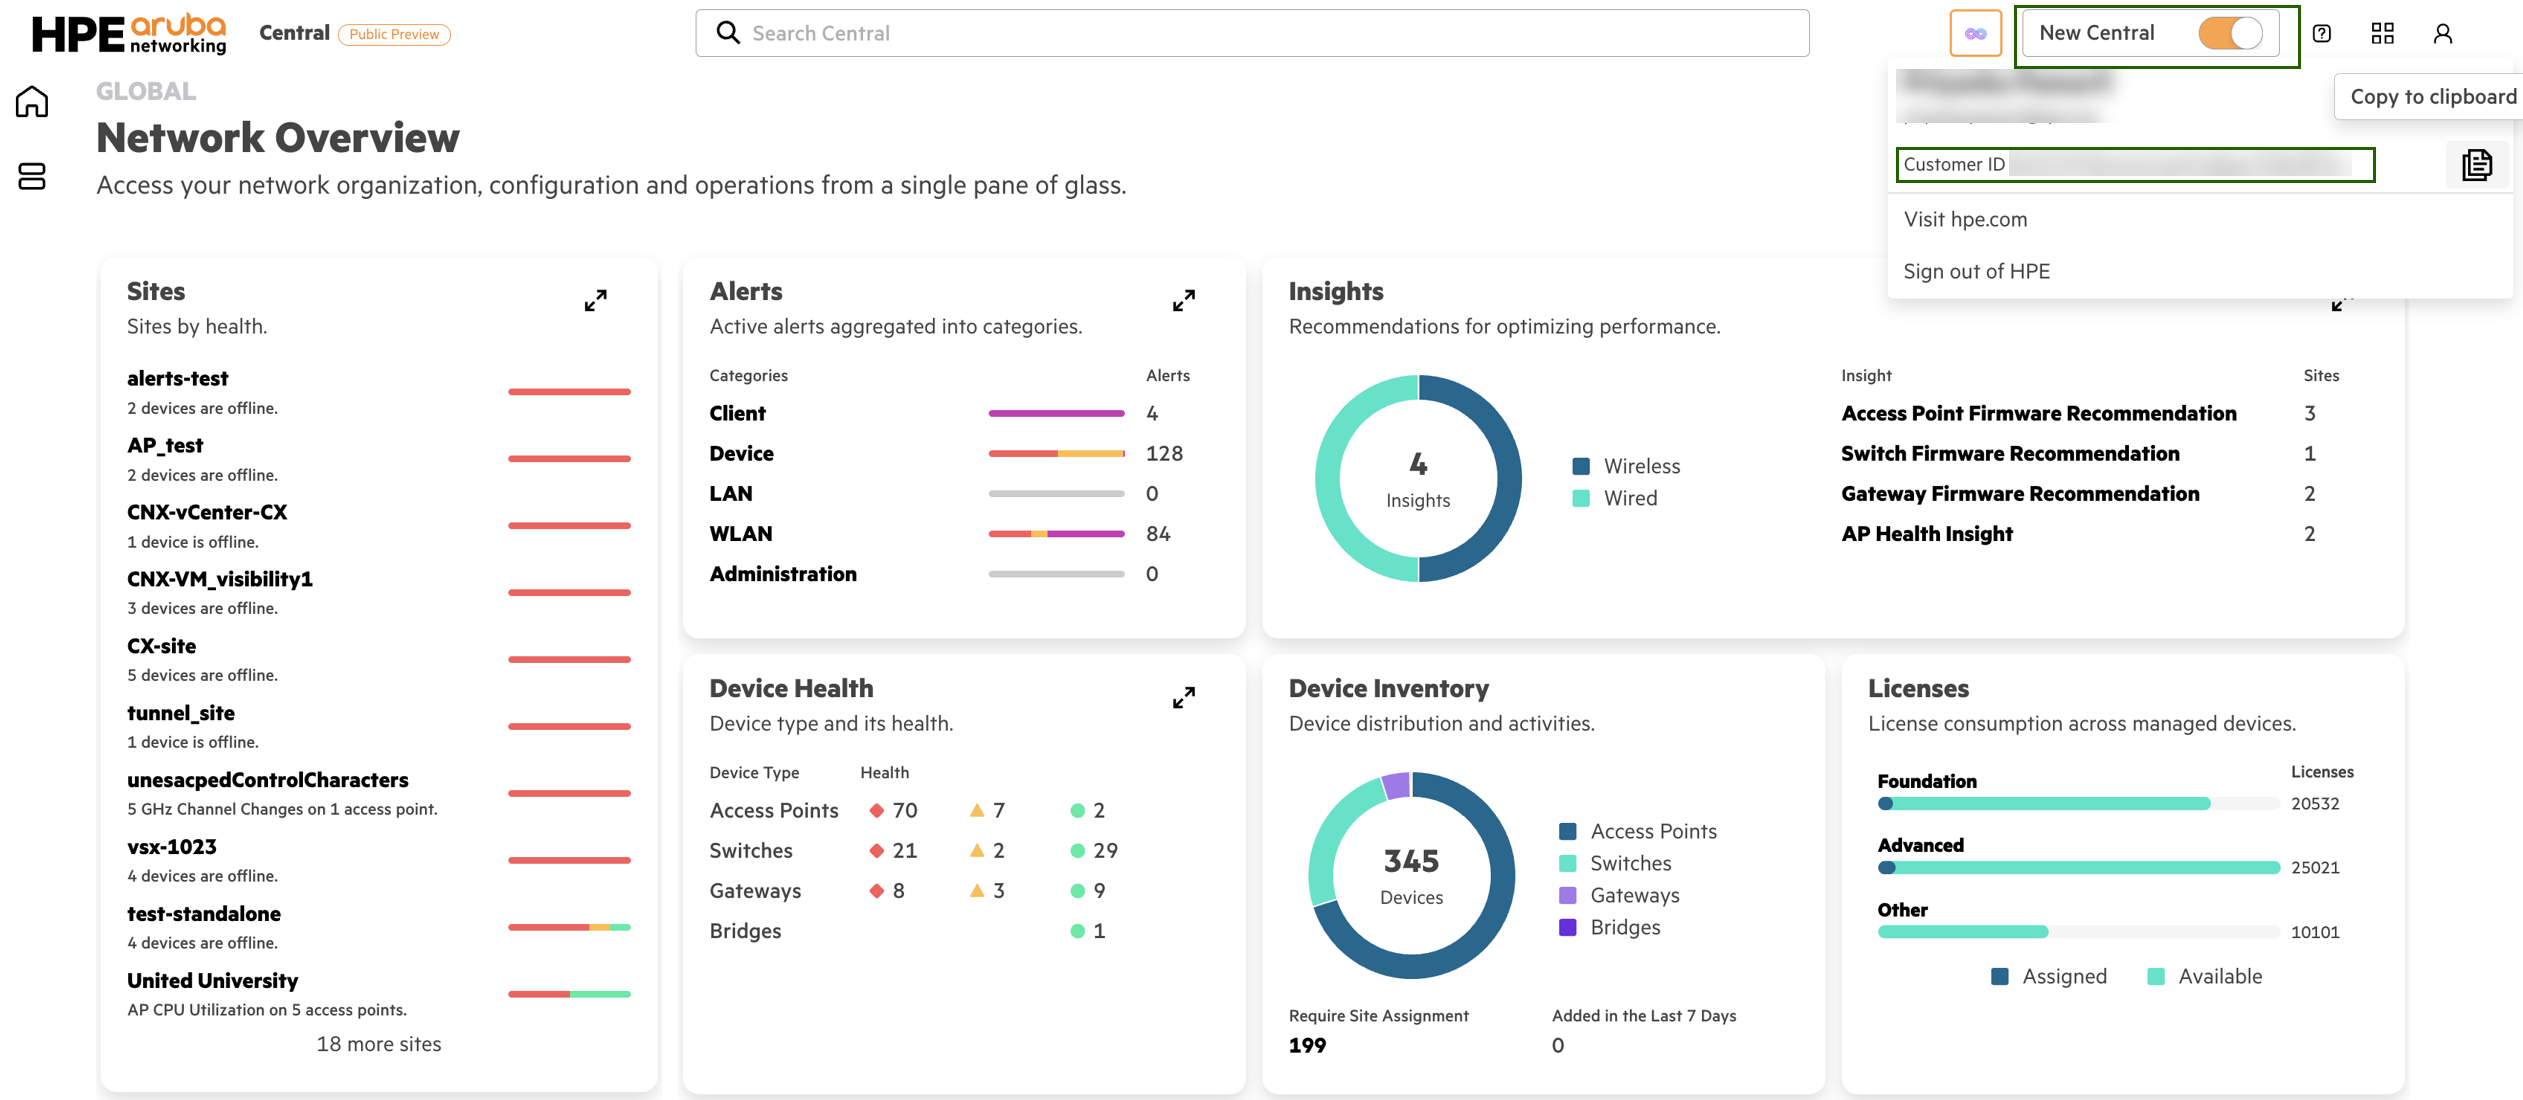Image resolution: width=2523 pixels, height=1100 pixels.
Task: Click the Foundation license bar
Action: (x=2078, y=803)
